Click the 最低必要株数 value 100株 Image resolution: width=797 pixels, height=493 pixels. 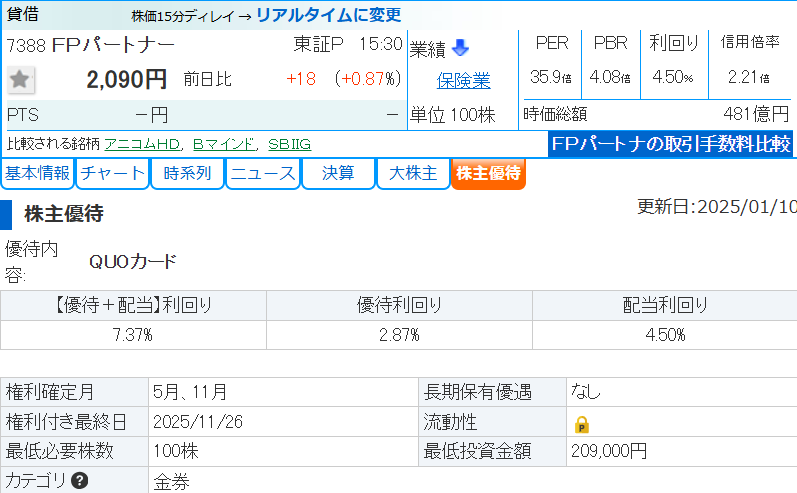pos(176,451)
